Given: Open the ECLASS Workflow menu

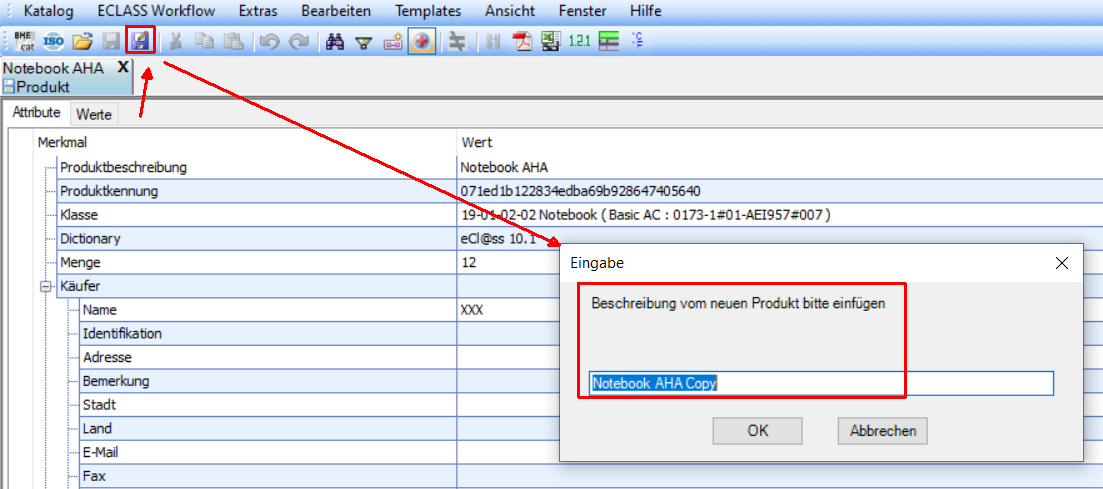Looking at the screenshot, I should (x=156, y=11).
